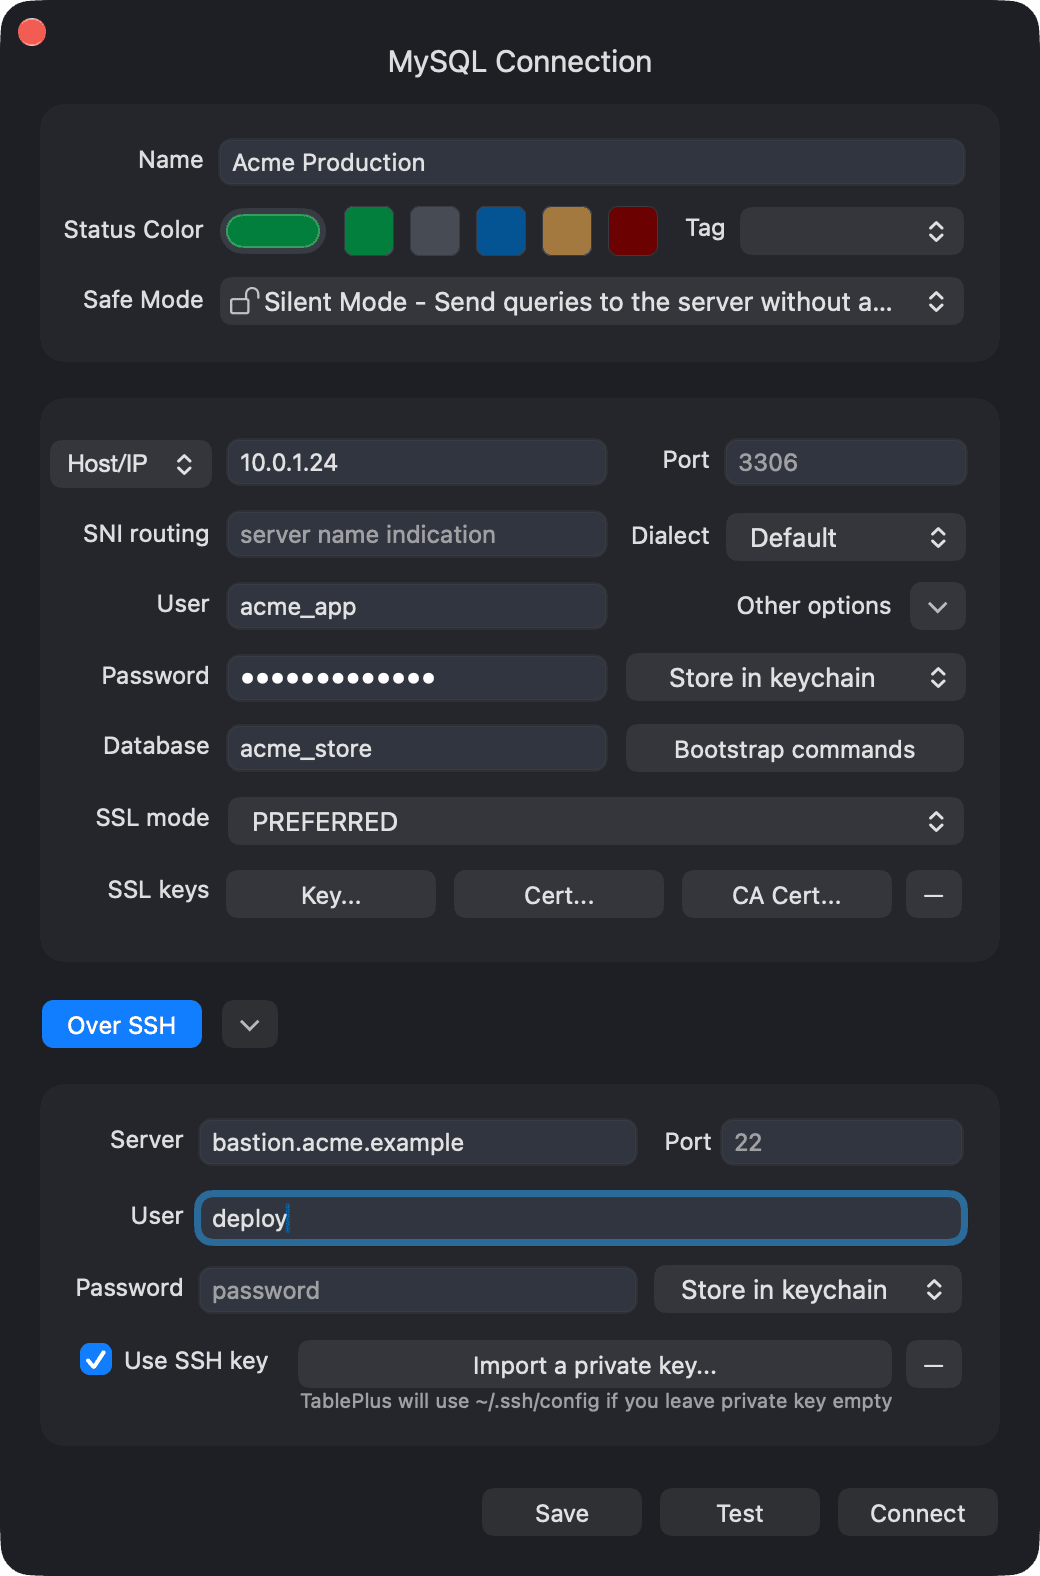Select the rounded green status color pill

pyautogui.click(x=273, y=231)
